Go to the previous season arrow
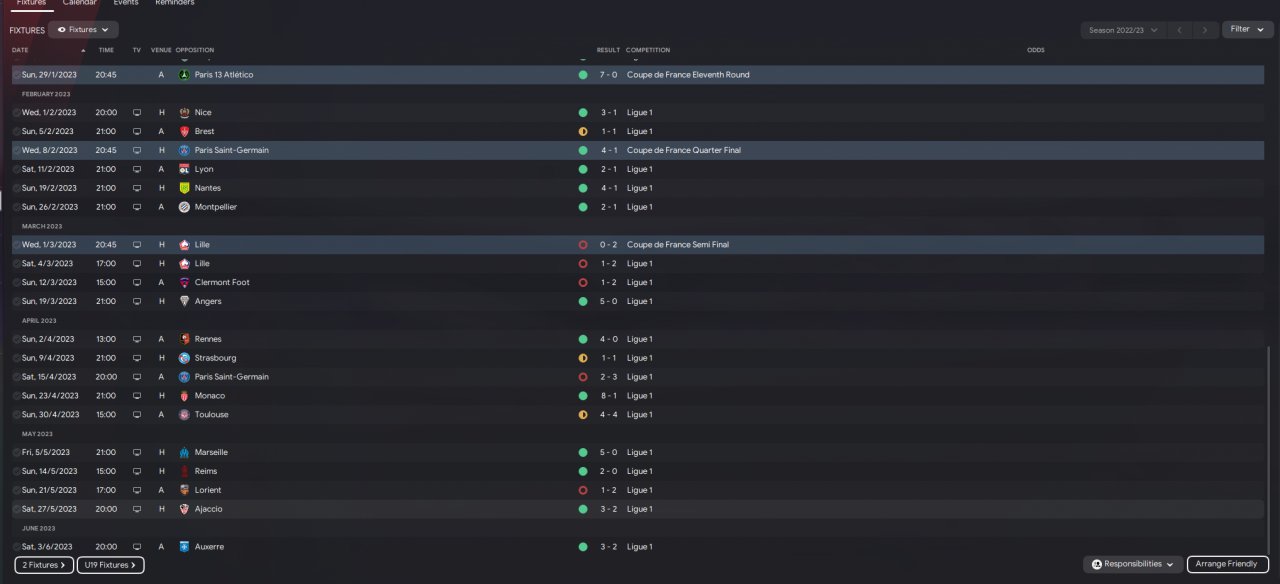The image size is (1280, 584). point(1179,30)
